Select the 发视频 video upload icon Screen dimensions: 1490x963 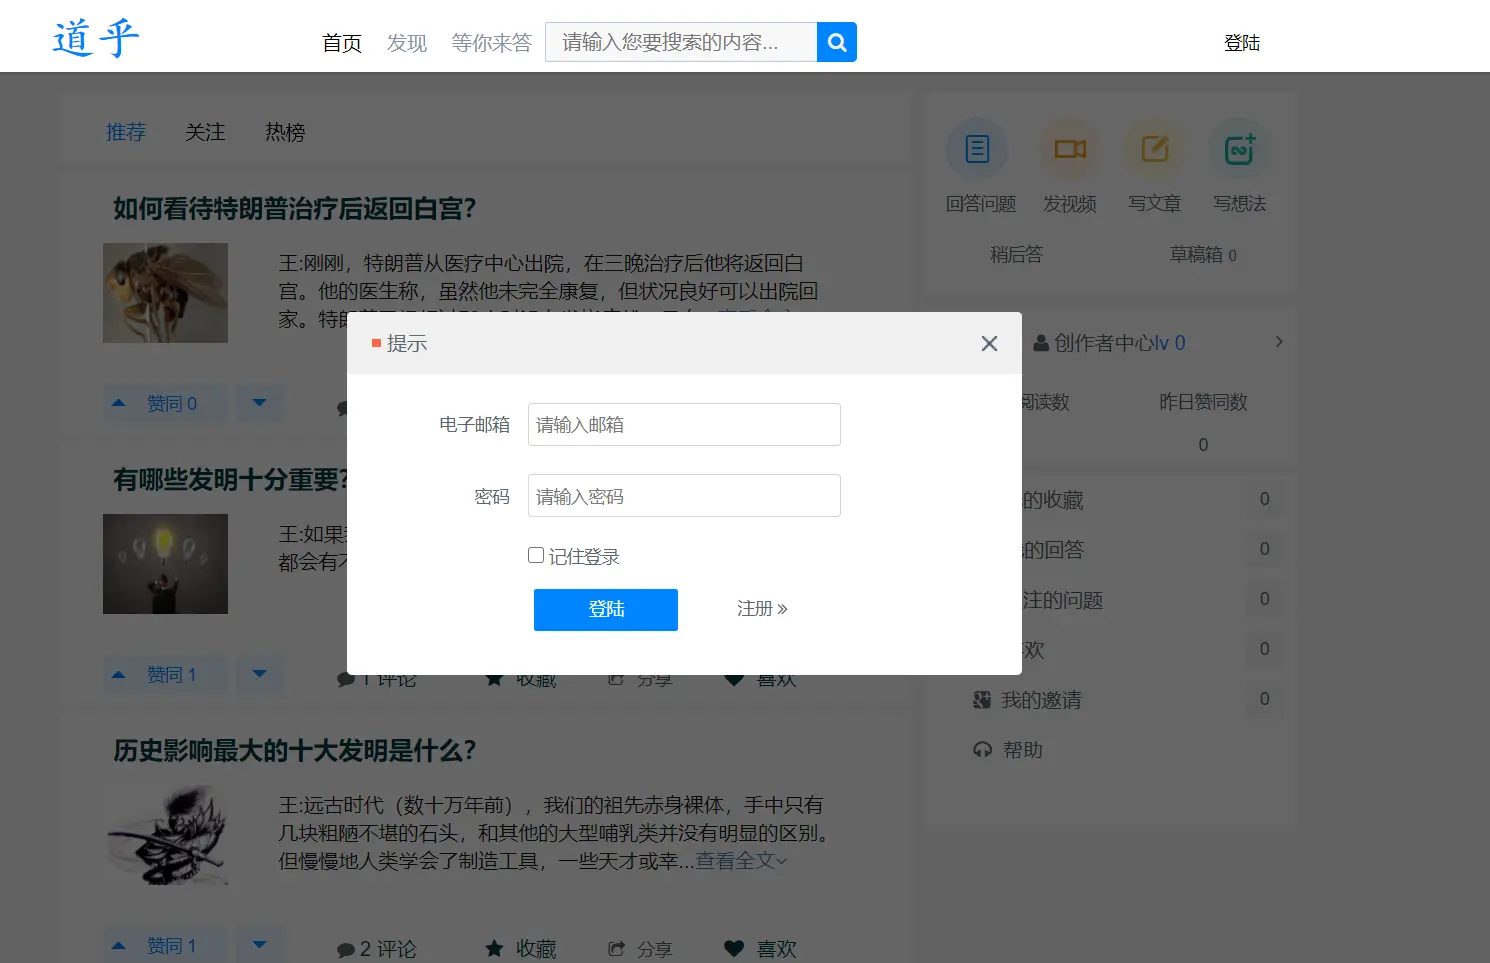[1070, 148]
